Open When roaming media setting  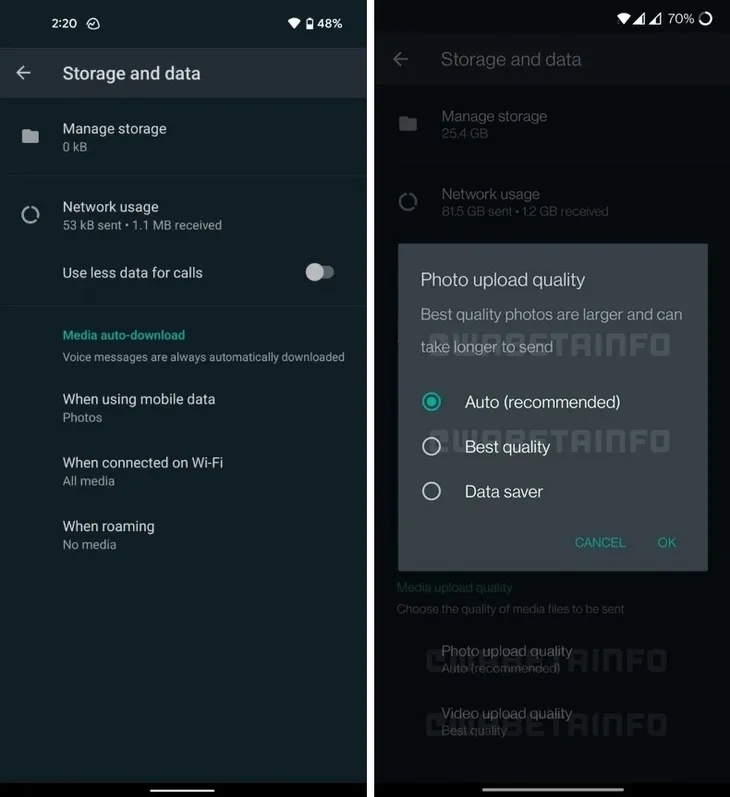coord(183,535)
